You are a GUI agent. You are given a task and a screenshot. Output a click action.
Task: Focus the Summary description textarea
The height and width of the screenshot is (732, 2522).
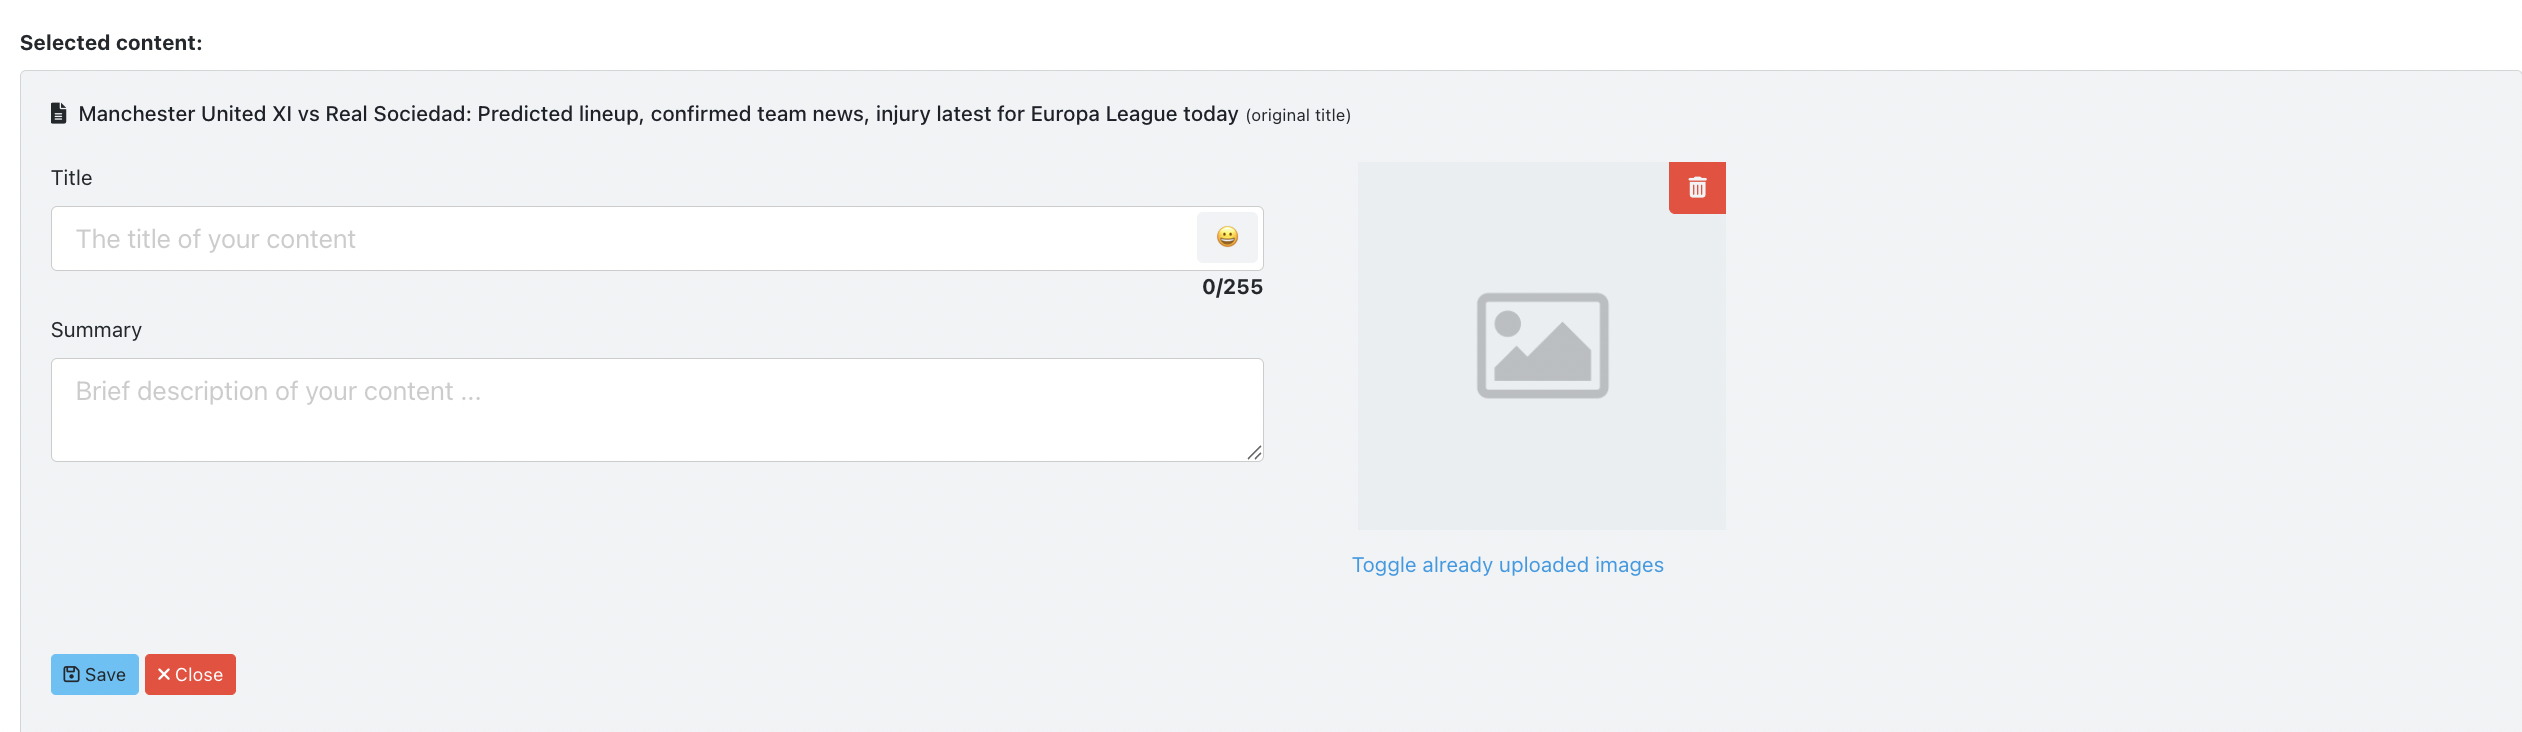pyautogui.click(x=657, y=410)
